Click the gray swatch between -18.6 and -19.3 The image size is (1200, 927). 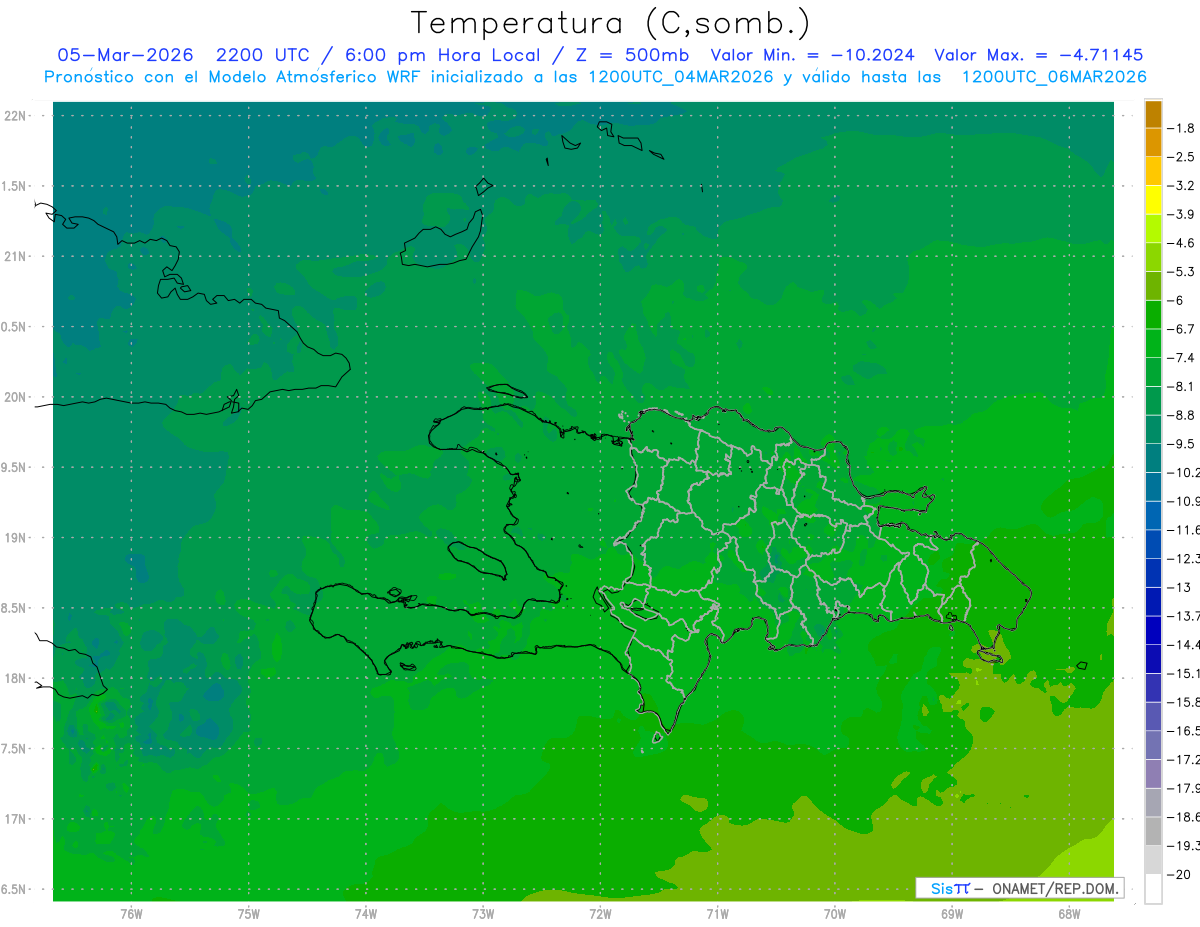pos(1153,831)
